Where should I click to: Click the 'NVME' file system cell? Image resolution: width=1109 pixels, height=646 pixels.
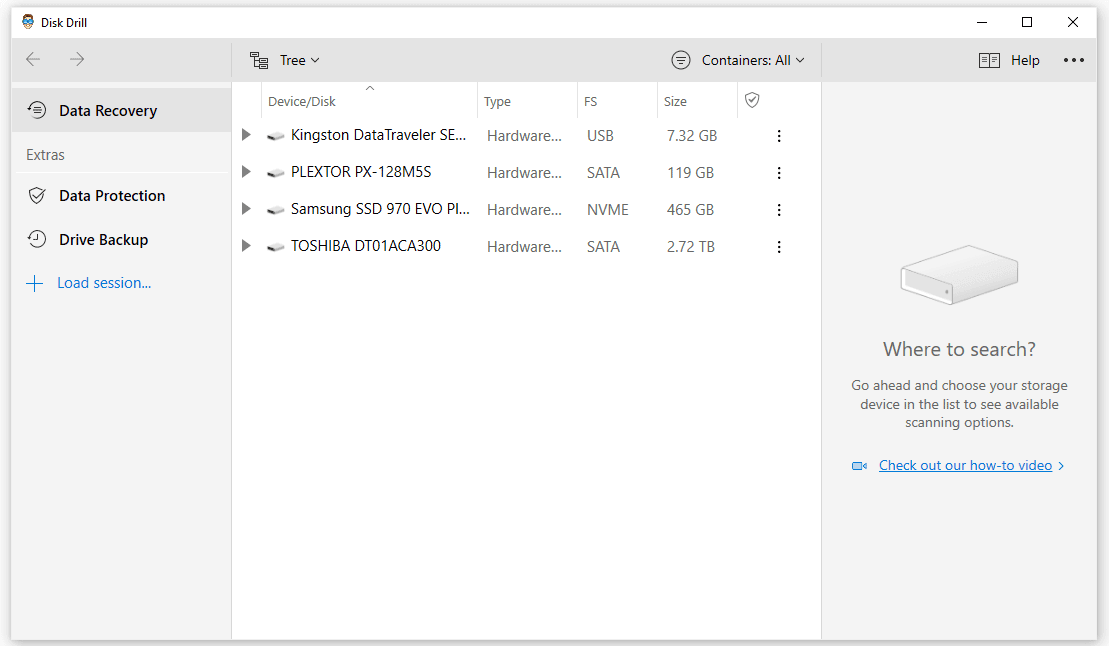coord(608,210)
